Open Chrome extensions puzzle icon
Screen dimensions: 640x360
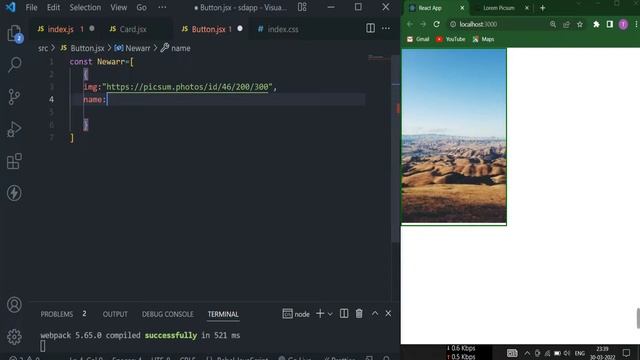[x=596, y=24]
